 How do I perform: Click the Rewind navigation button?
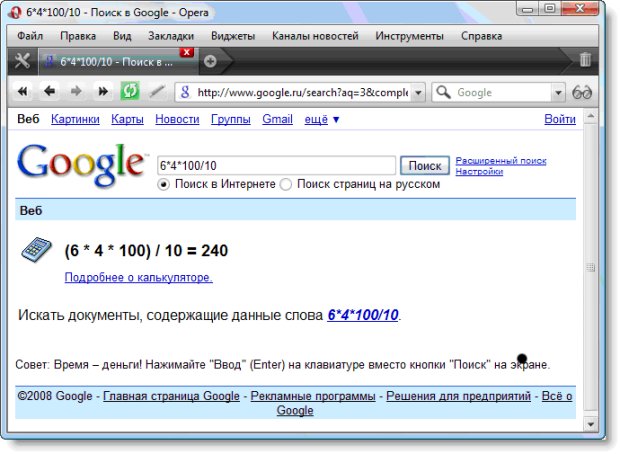pos(23,92)
